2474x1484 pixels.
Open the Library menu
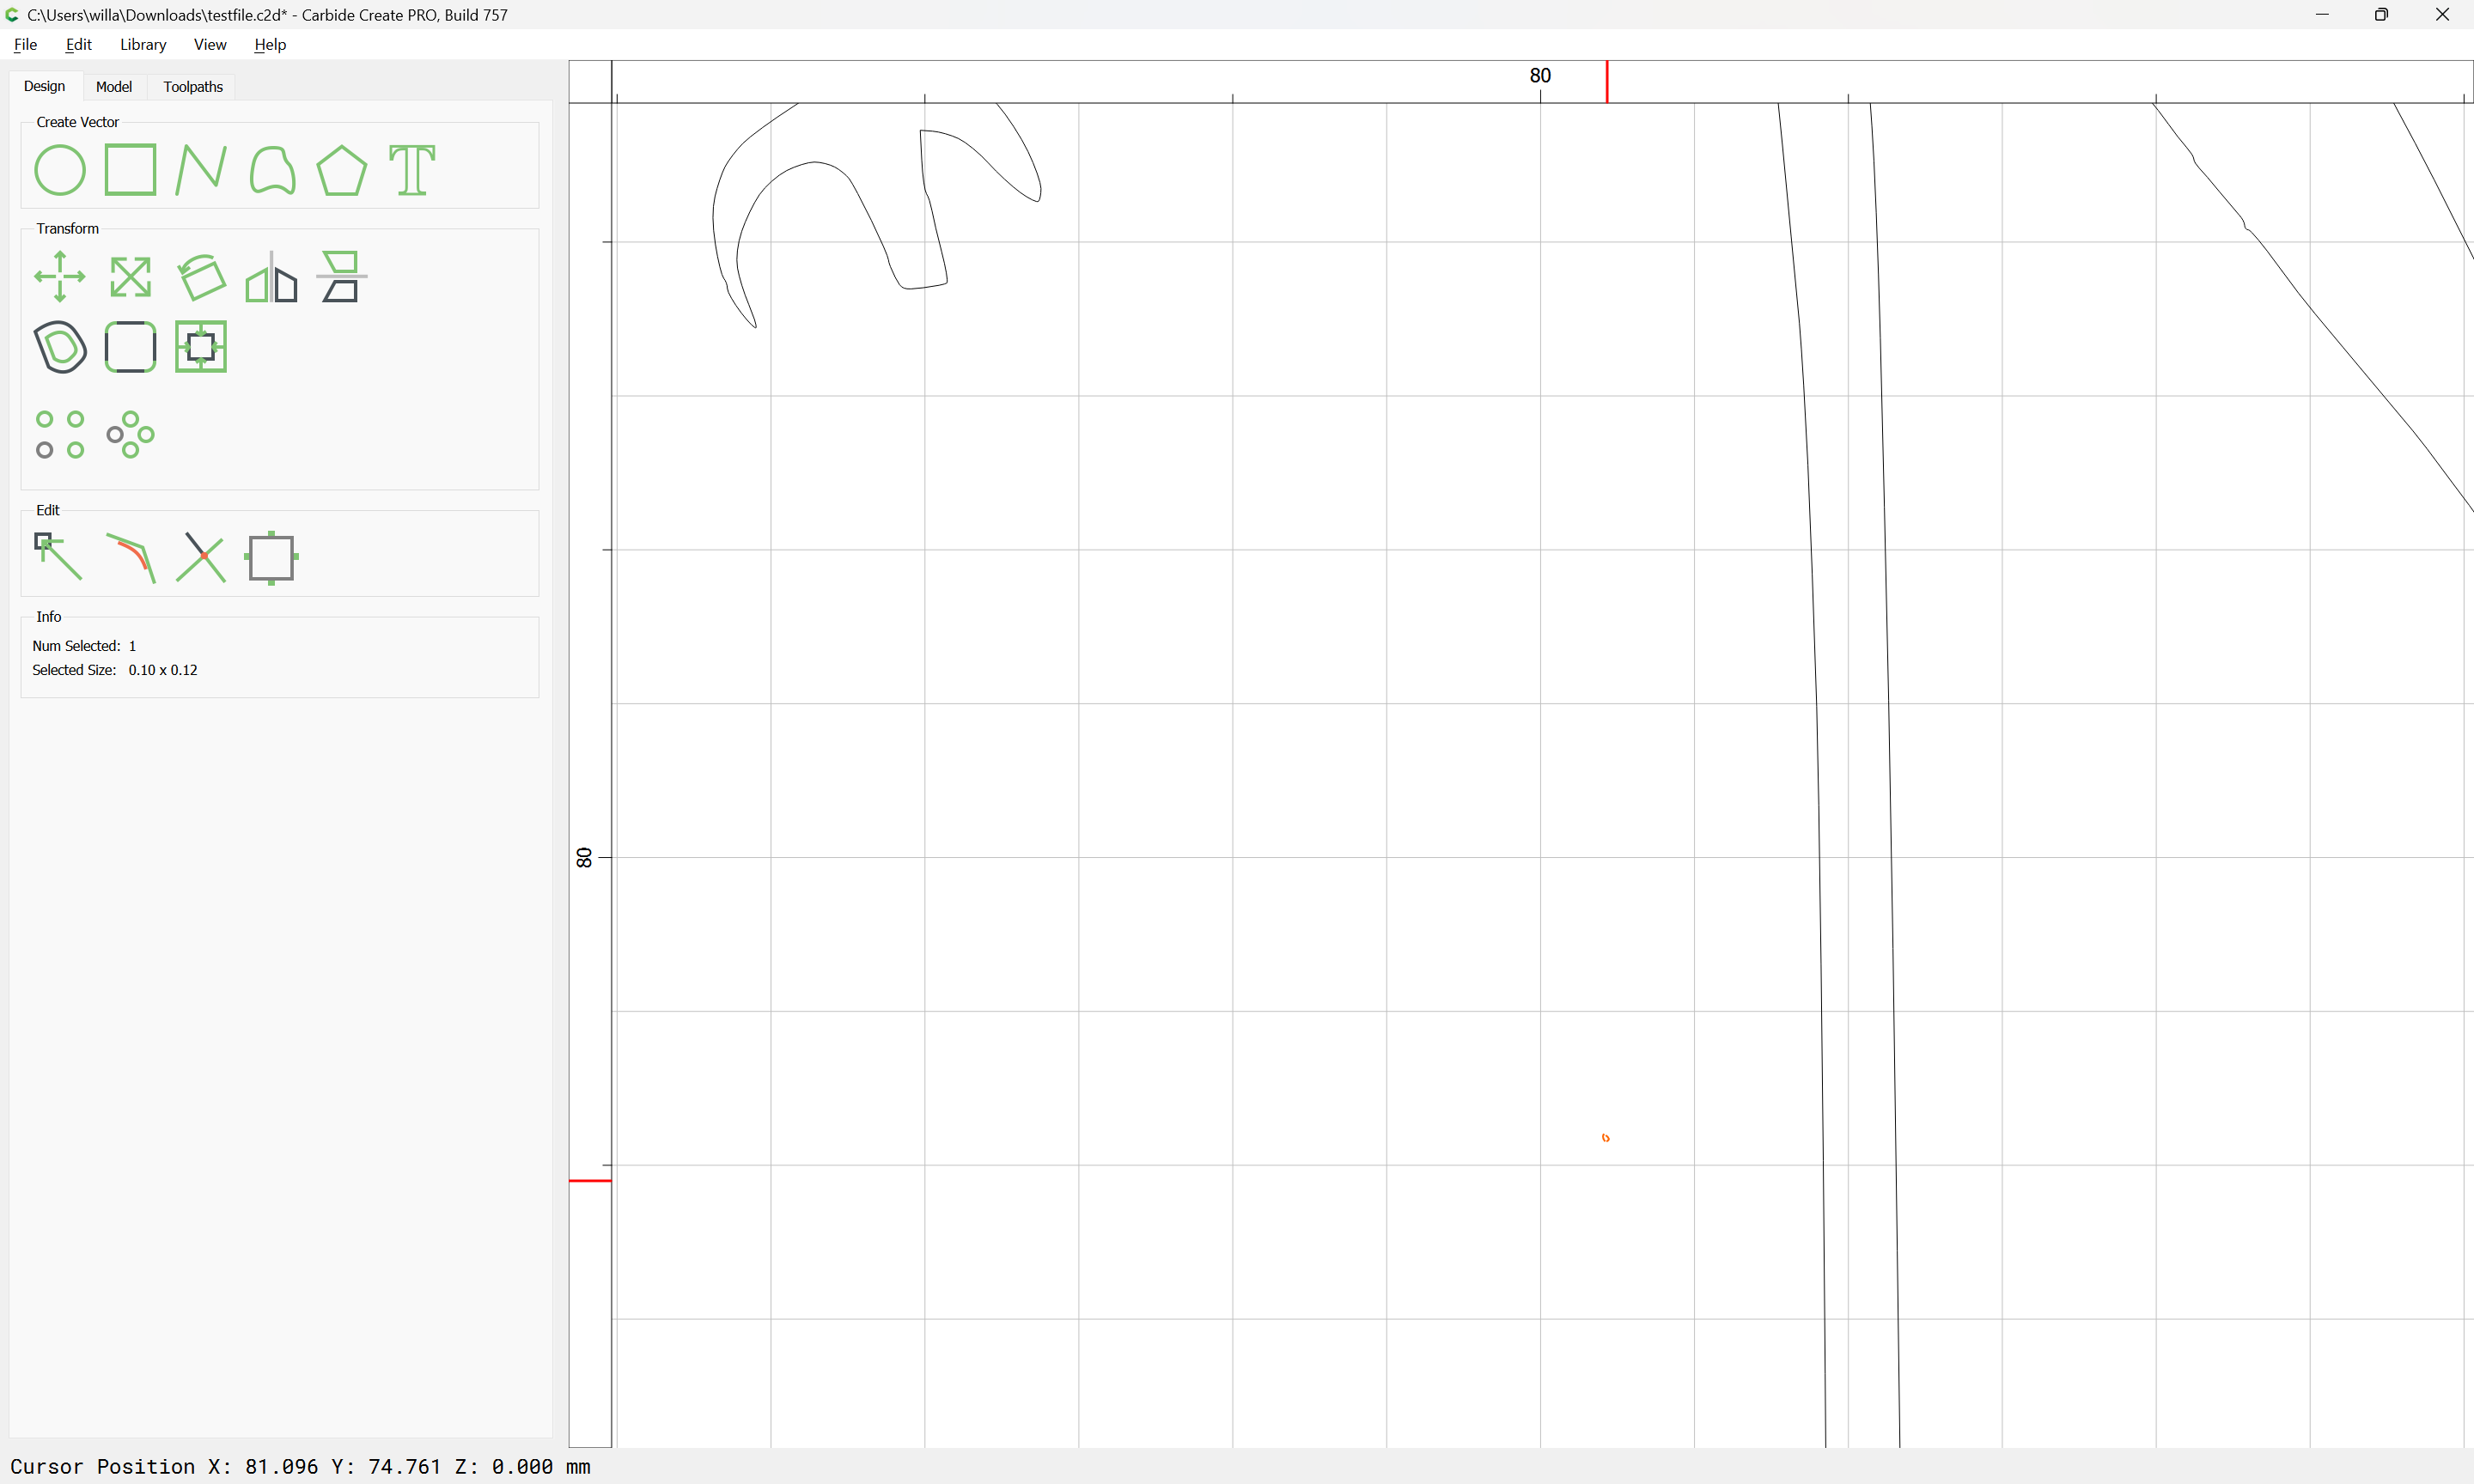coord(143,44)
